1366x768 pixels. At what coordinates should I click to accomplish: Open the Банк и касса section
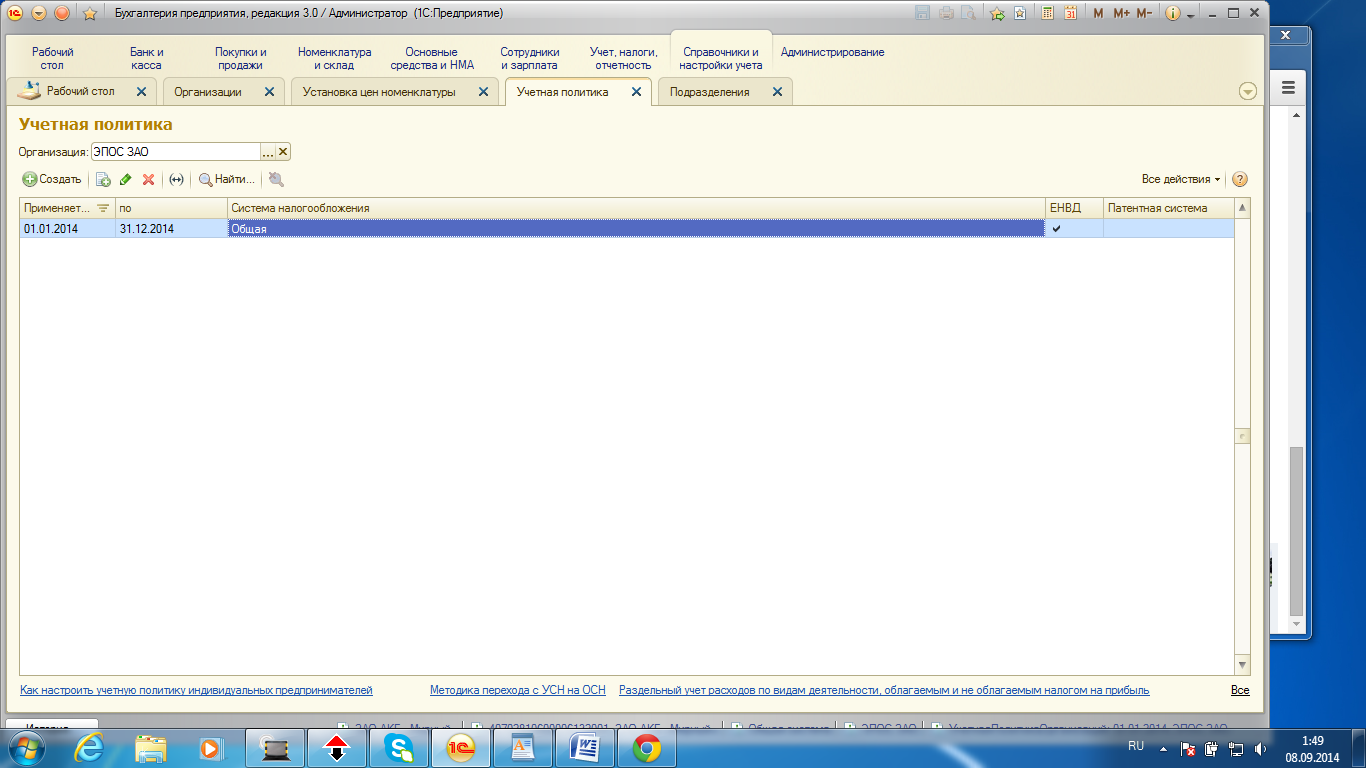146,58
